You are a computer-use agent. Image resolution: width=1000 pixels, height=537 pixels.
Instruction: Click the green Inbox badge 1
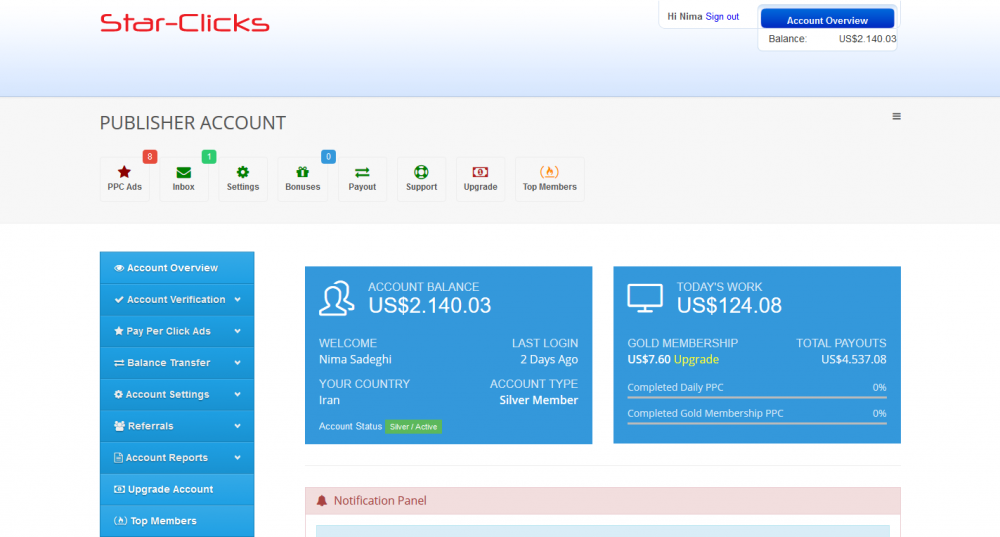[209, 156]
